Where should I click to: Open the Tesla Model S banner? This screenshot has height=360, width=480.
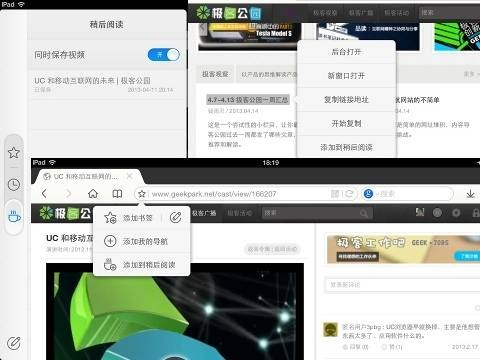[249, 36]
